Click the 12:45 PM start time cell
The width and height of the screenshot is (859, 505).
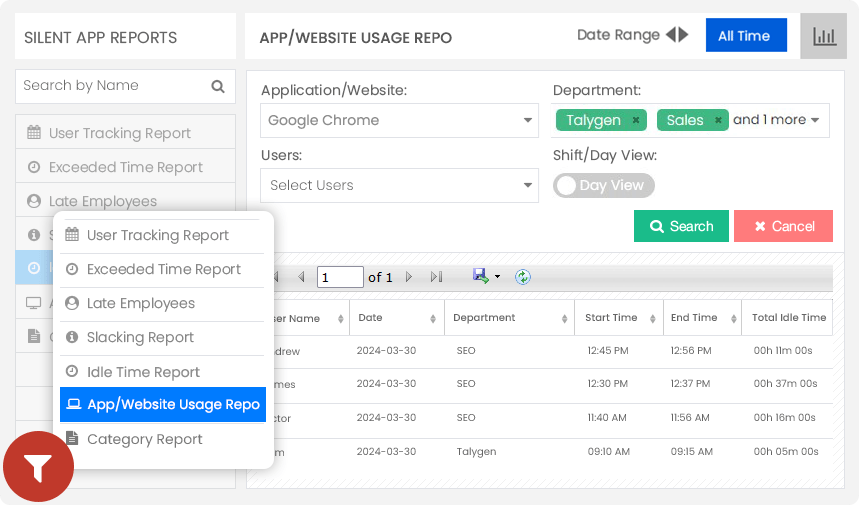coord(608,351)
